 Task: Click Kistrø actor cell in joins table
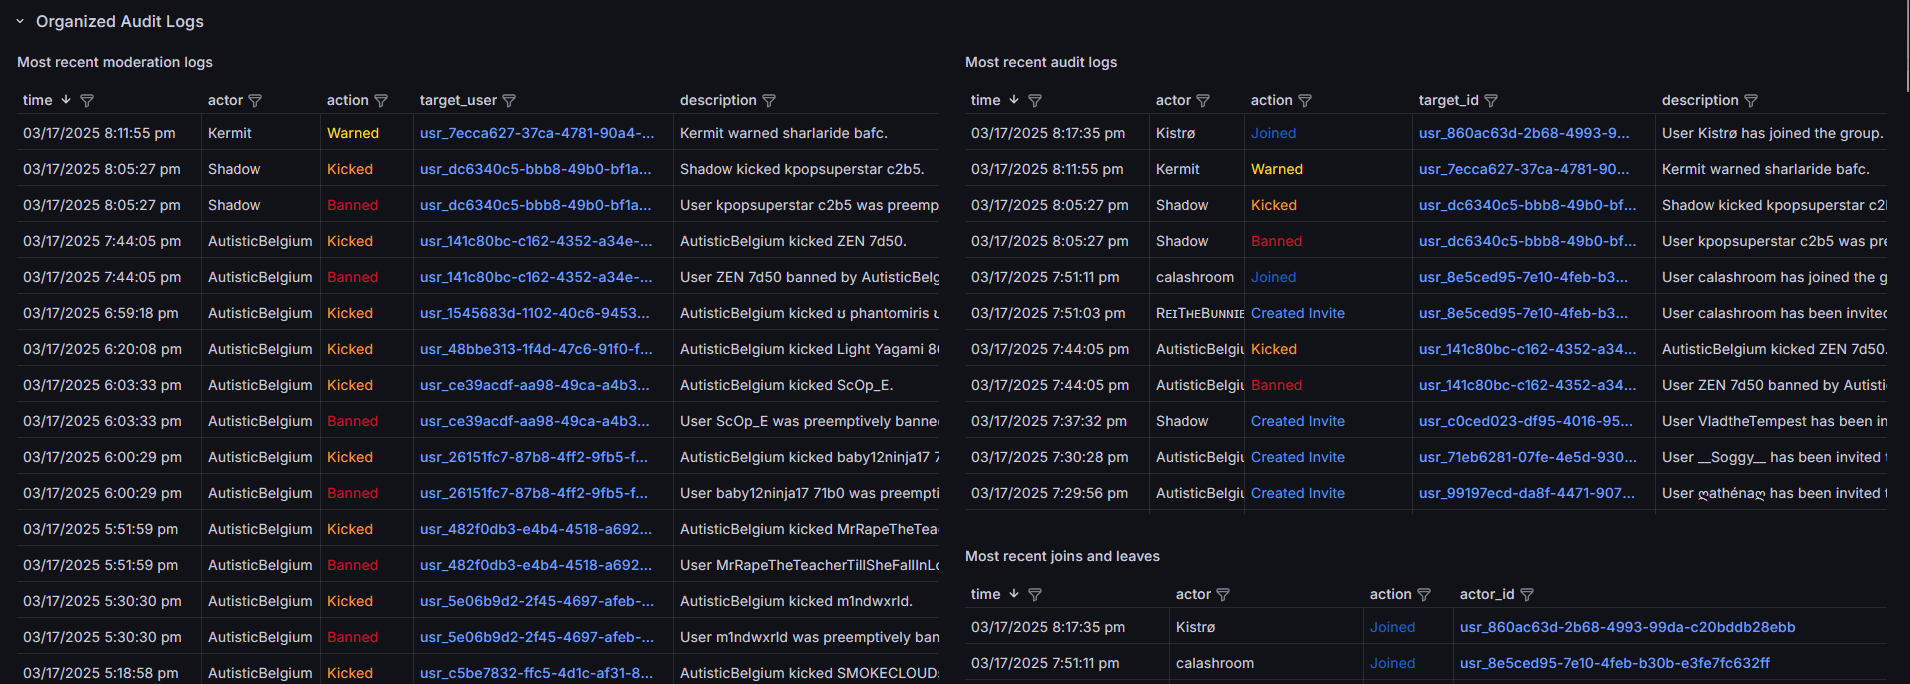(x=1195, y=627)
